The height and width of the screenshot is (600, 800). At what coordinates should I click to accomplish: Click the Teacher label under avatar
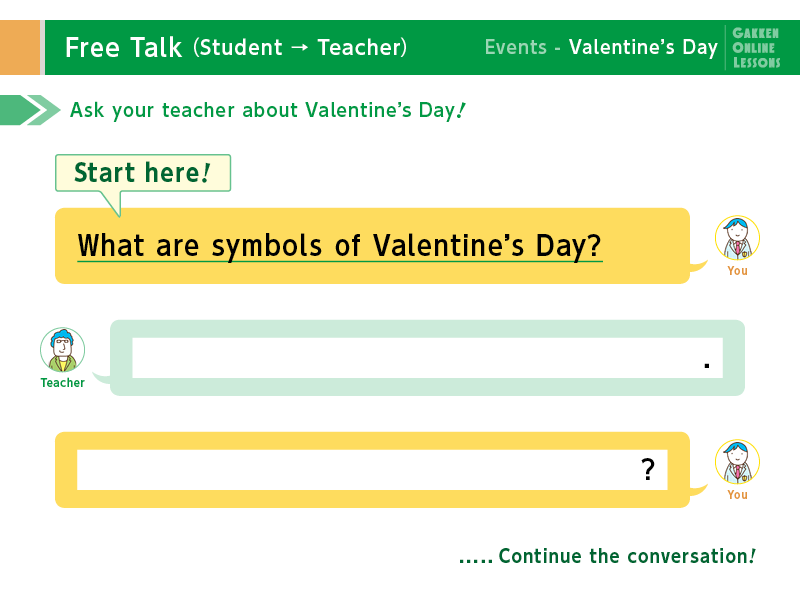pyautogui.click(x=62, y=383)
